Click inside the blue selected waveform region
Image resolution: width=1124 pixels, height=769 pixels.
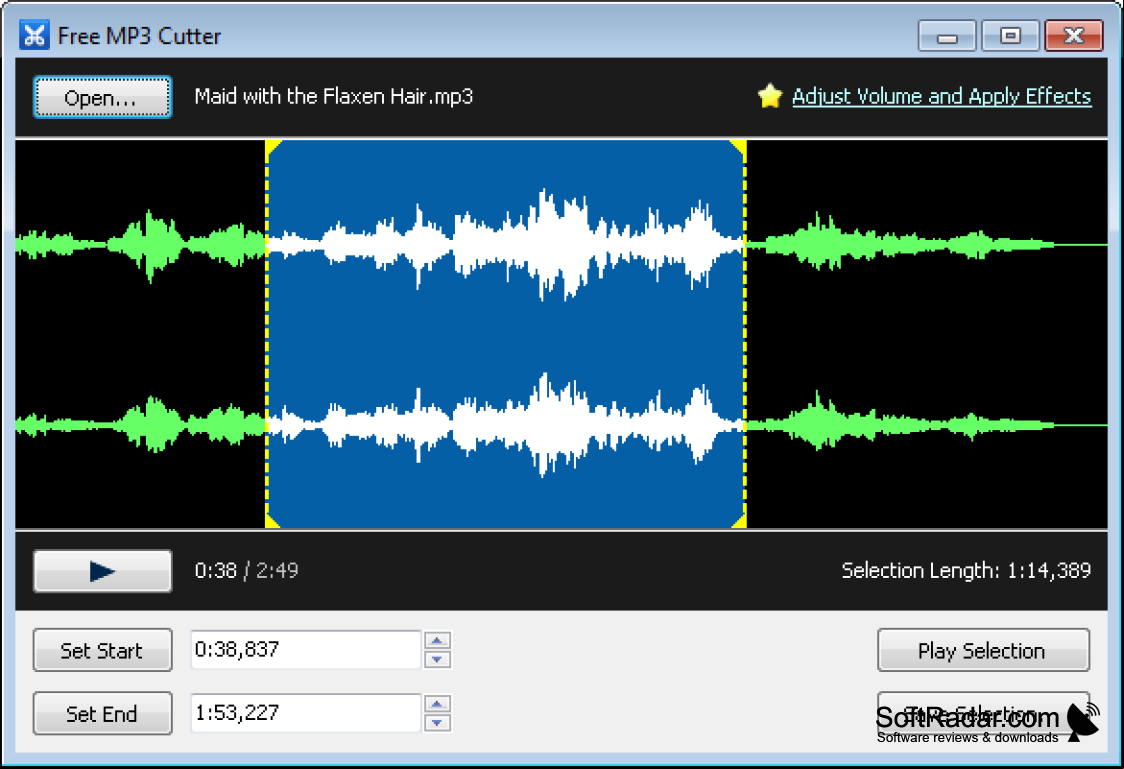point(506,334)
